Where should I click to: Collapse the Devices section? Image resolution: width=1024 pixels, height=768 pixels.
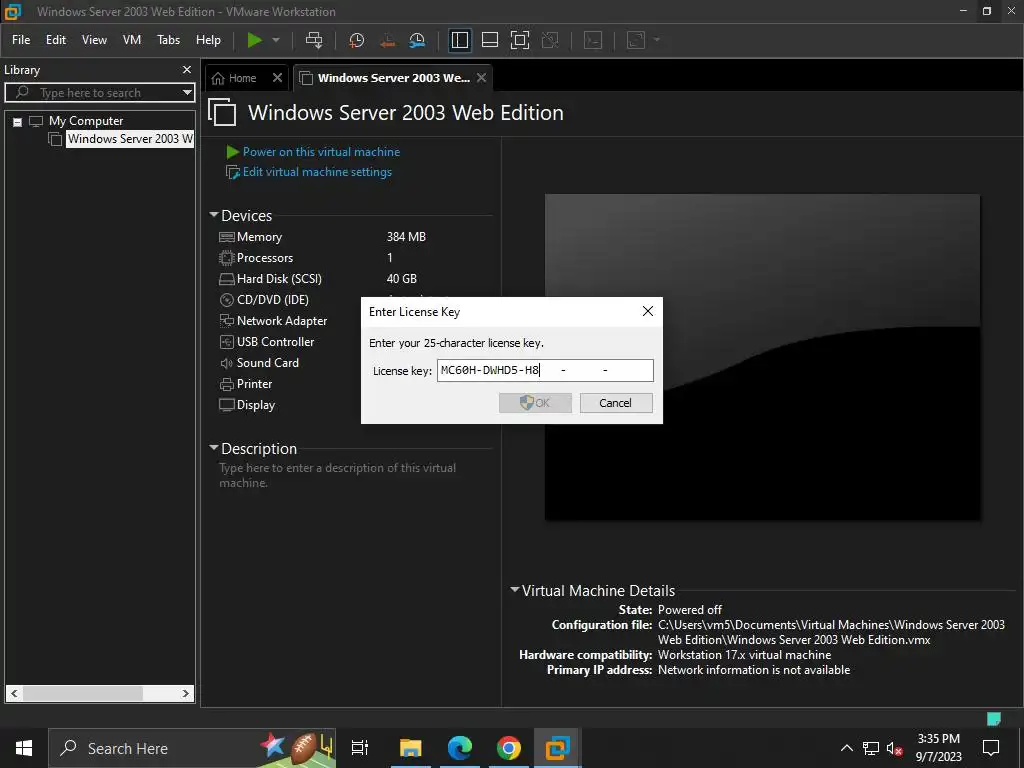coord(214,215)
